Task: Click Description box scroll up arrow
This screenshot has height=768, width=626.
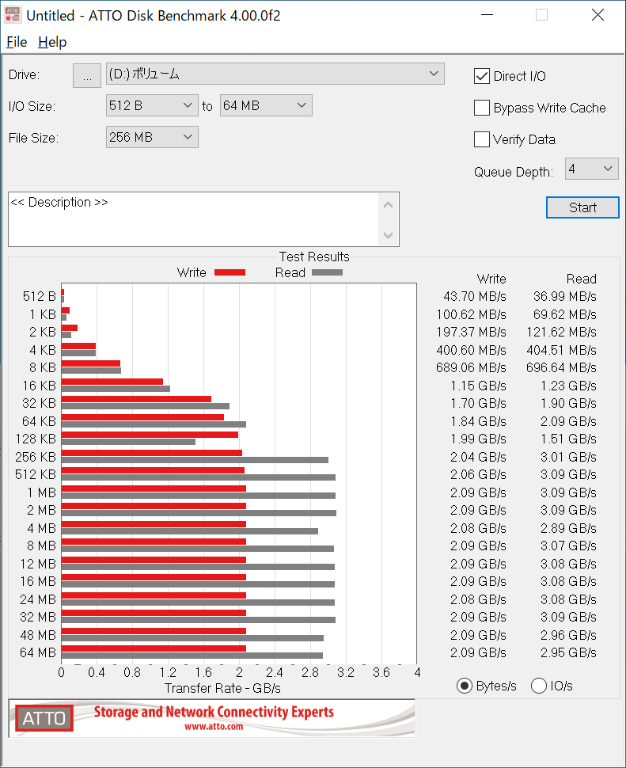Action: click(x=388, y=205)
